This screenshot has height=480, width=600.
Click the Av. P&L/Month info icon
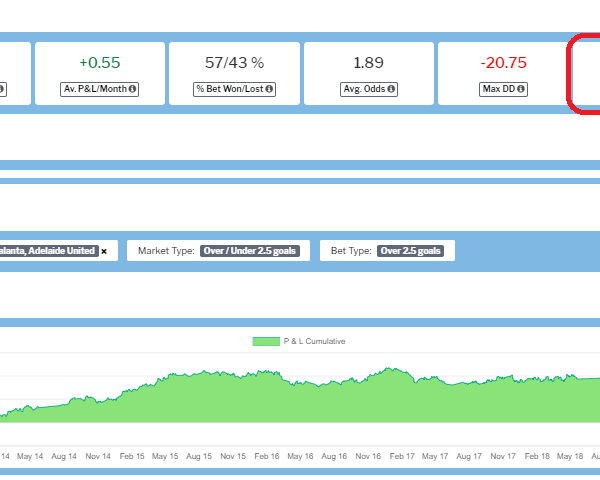click(x=132, y=89)
